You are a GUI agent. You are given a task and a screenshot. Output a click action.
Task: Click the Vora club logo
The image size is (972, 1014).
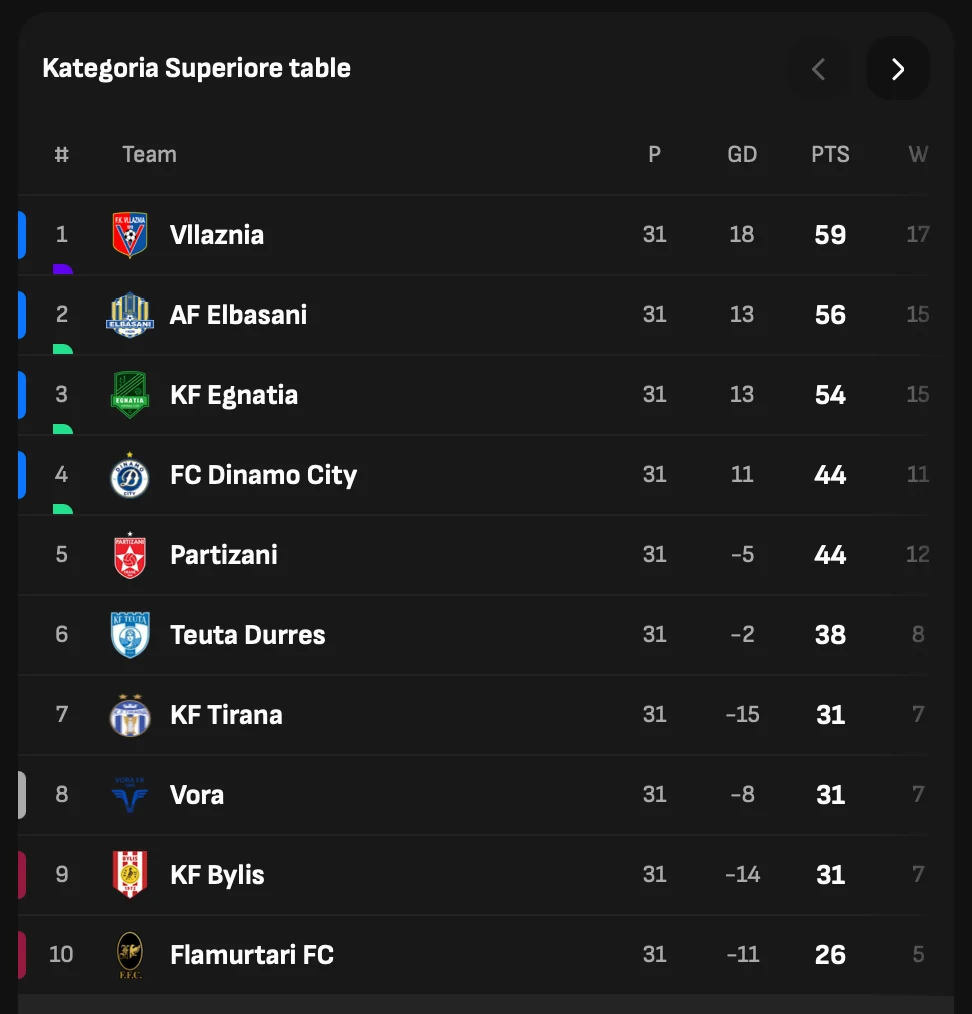coord(130,795)
